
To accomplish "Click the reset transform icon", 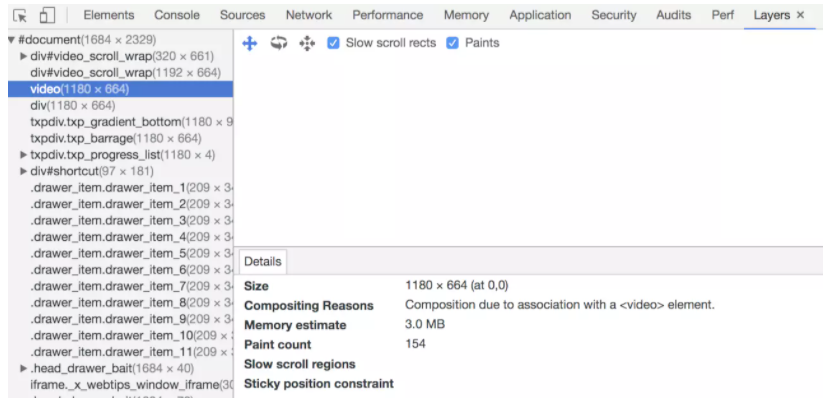I will 307,43.
